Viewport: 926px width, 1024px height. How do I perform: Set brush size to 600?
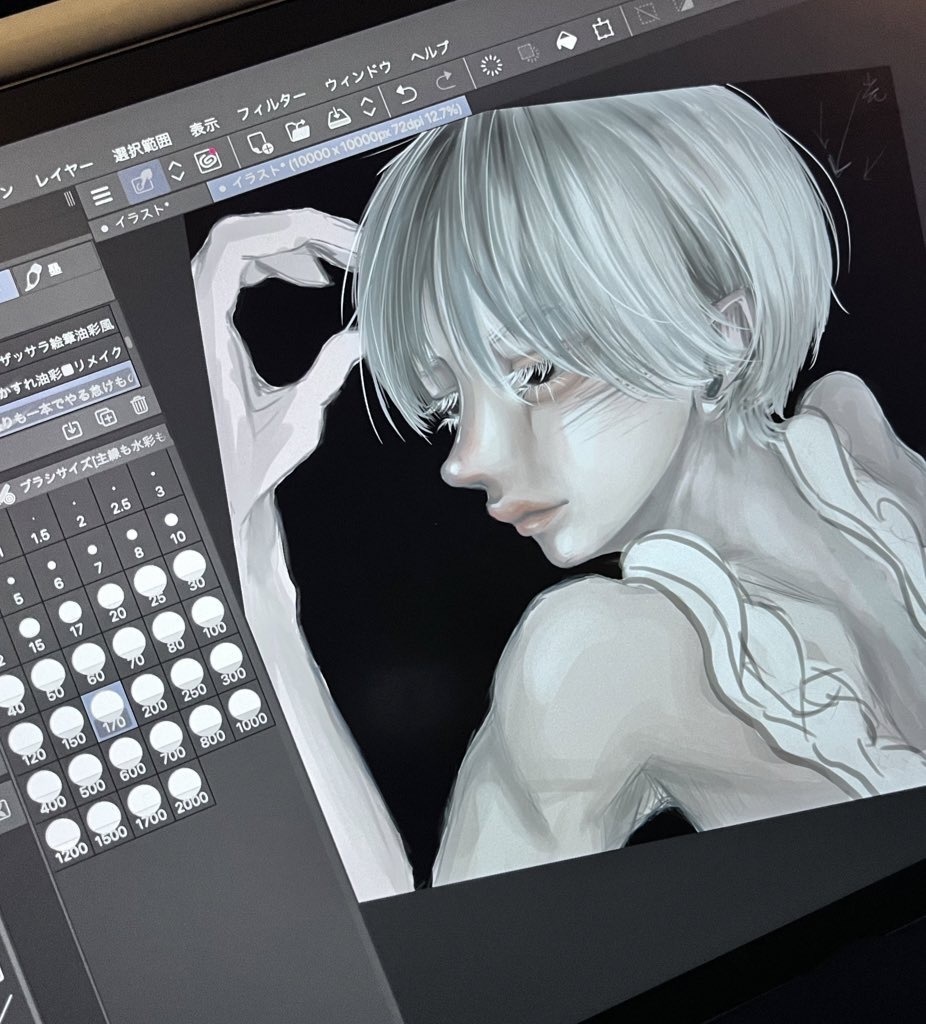point(127,759)
